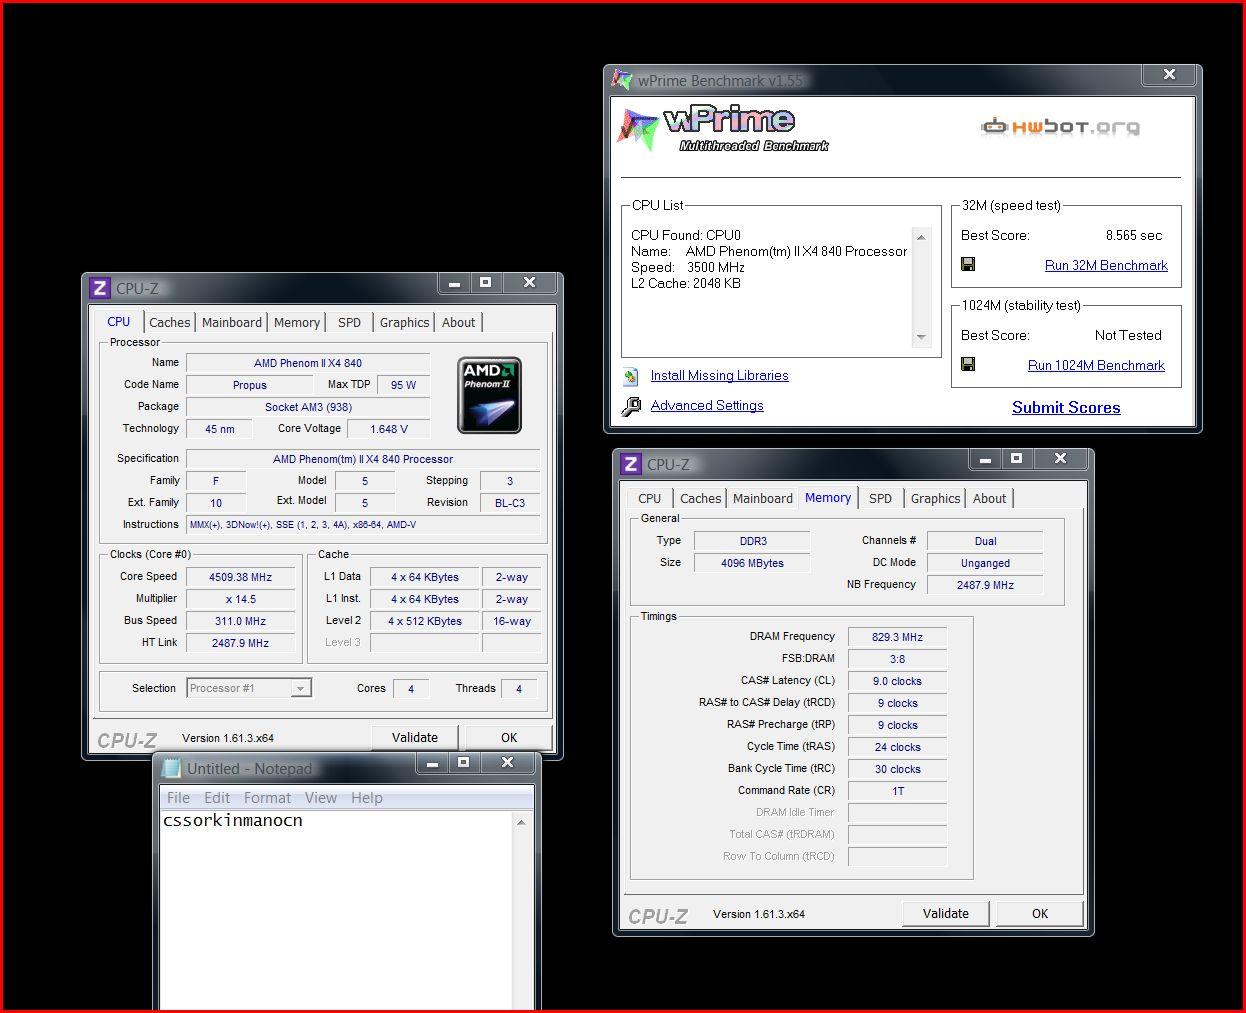Click the Notepad title bar icon

tap(170, 768)
